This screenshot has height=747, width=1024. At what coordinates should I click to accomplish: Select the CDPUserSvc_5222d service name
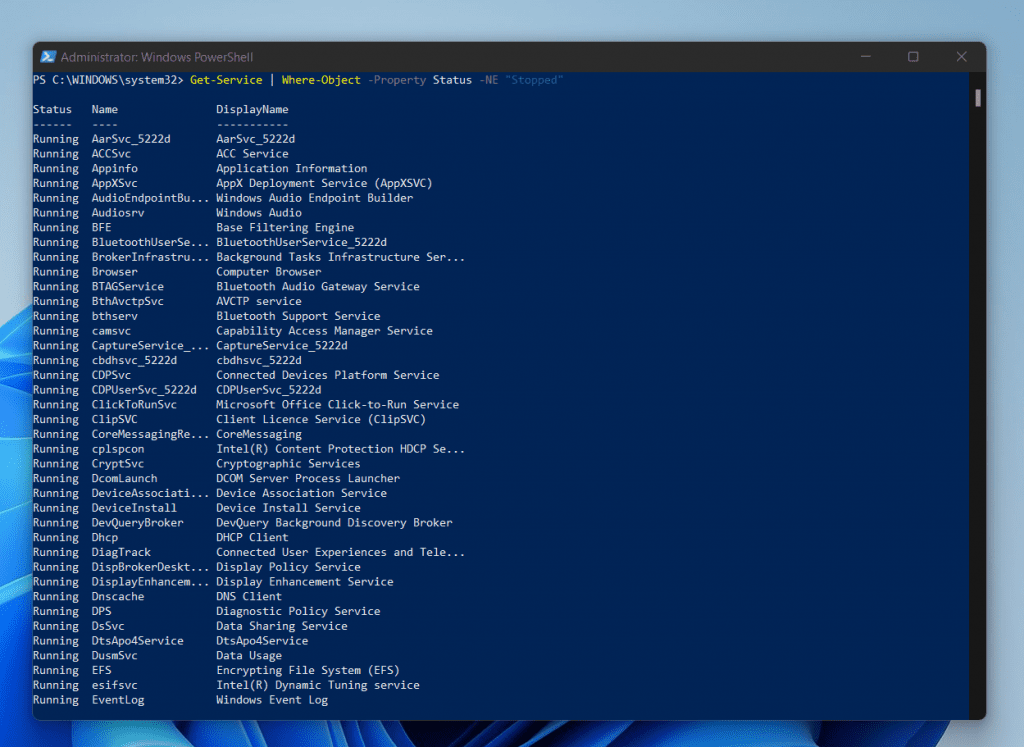pyautogui.click(x=144, y=390)
